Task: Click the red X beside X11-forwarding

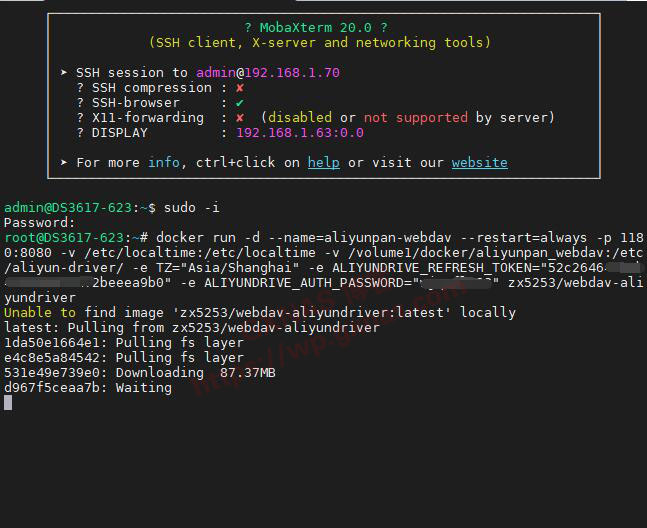Action: pyautogui.click(x=240, y=118)
